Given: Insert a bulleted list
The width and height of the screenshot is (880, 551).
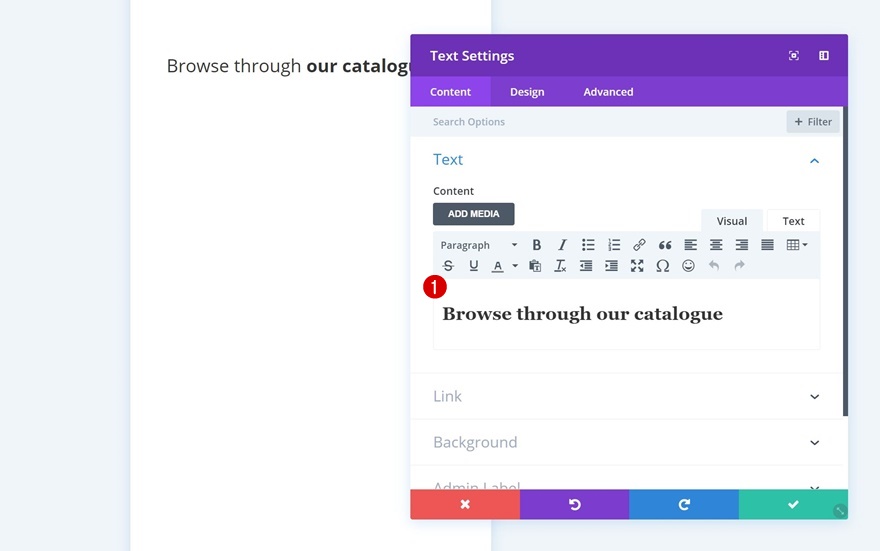Looking at the screenshot, I should 588,245.
